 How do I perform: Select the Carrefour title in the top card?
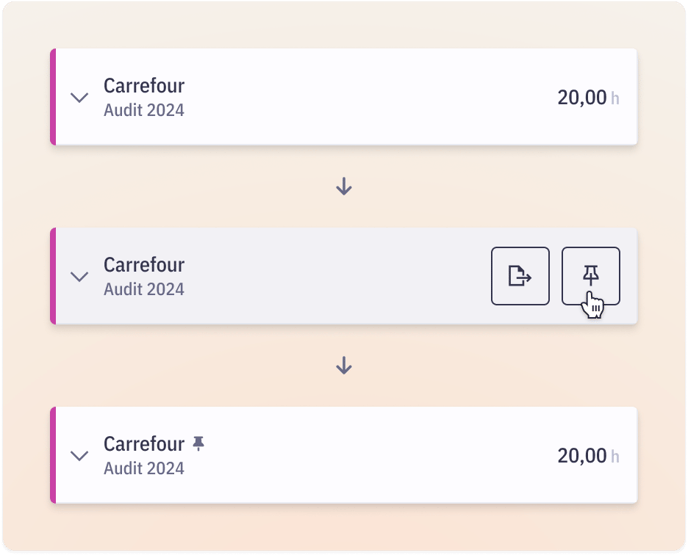point(144,86)
